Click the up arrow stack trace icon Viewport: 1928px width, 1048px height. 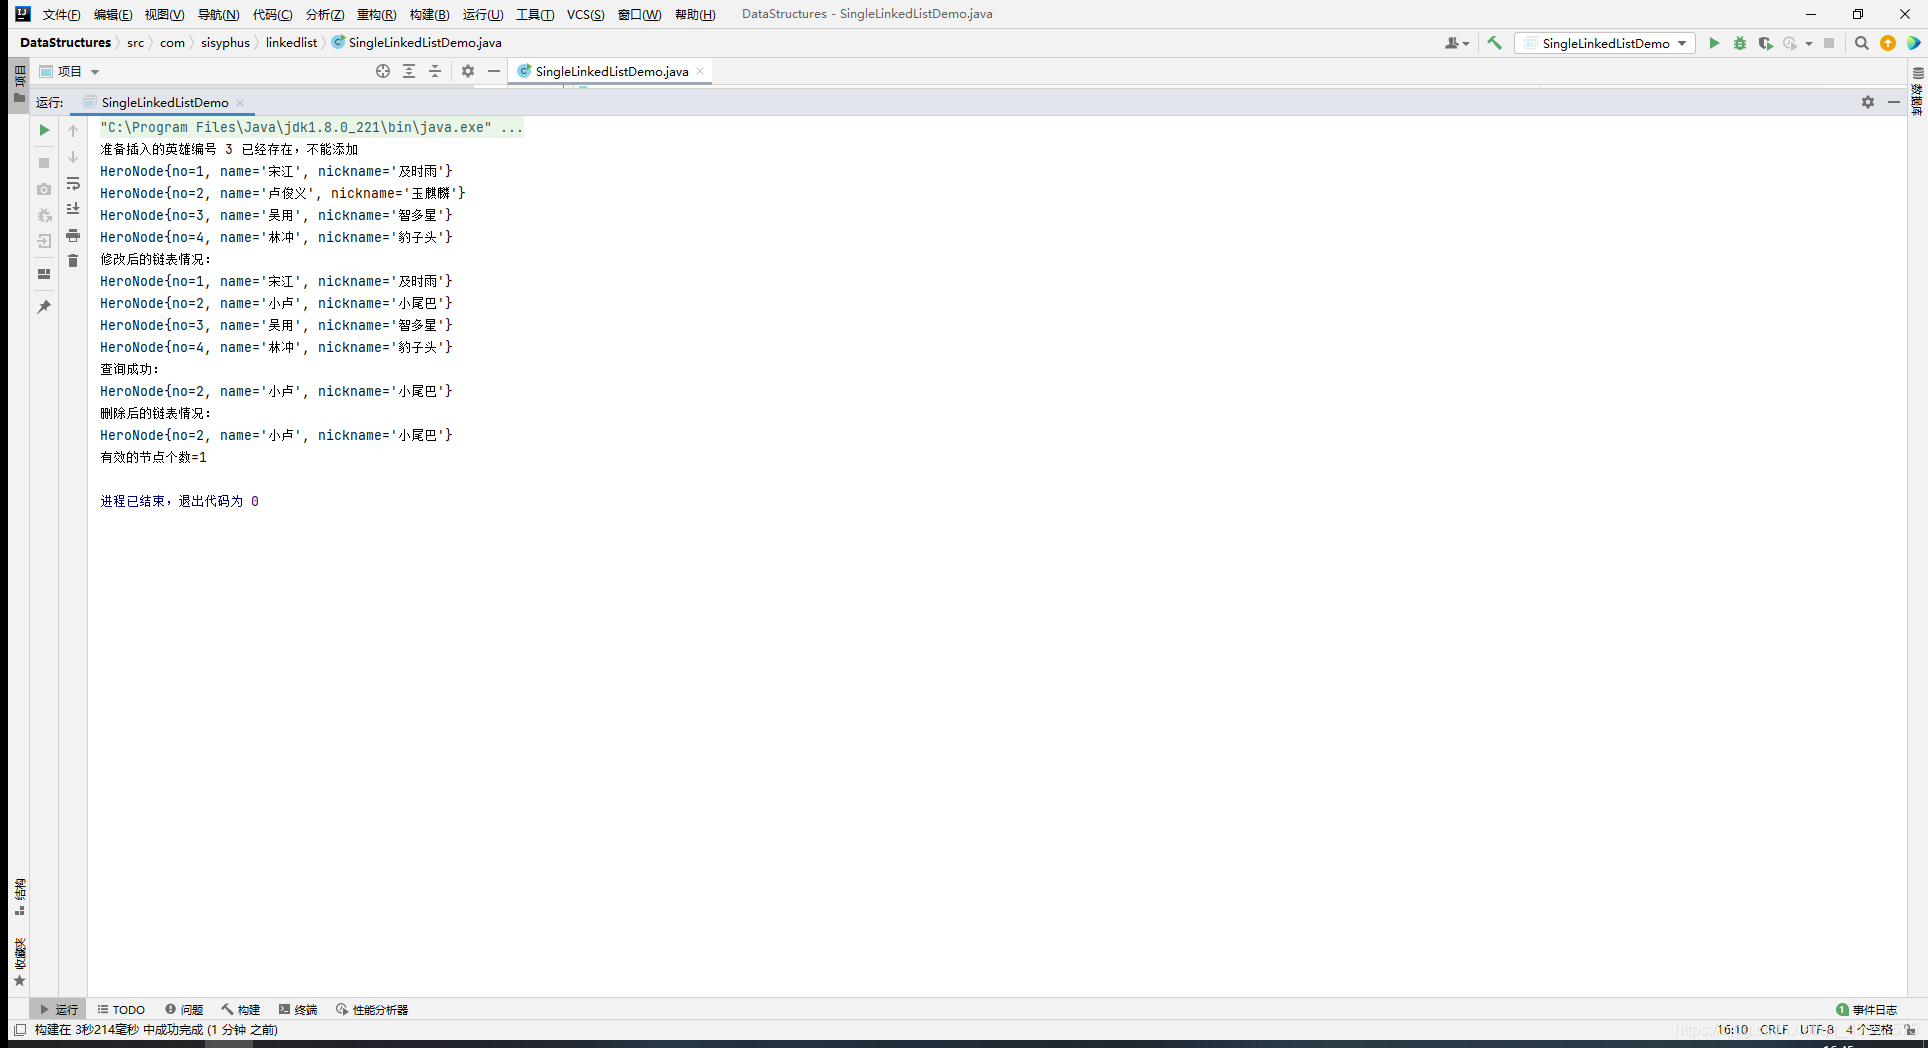73,131
